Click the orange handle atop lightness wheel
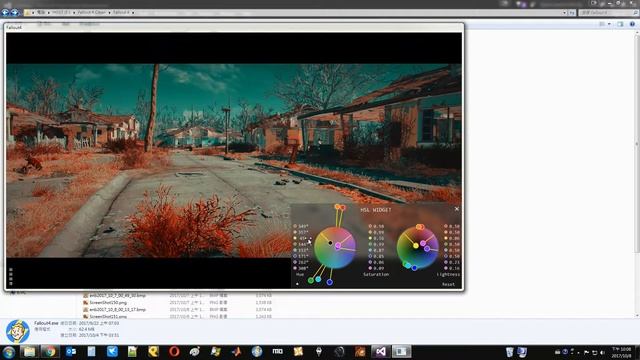This screenshot has height=360, width=640. tap(420, 227)
